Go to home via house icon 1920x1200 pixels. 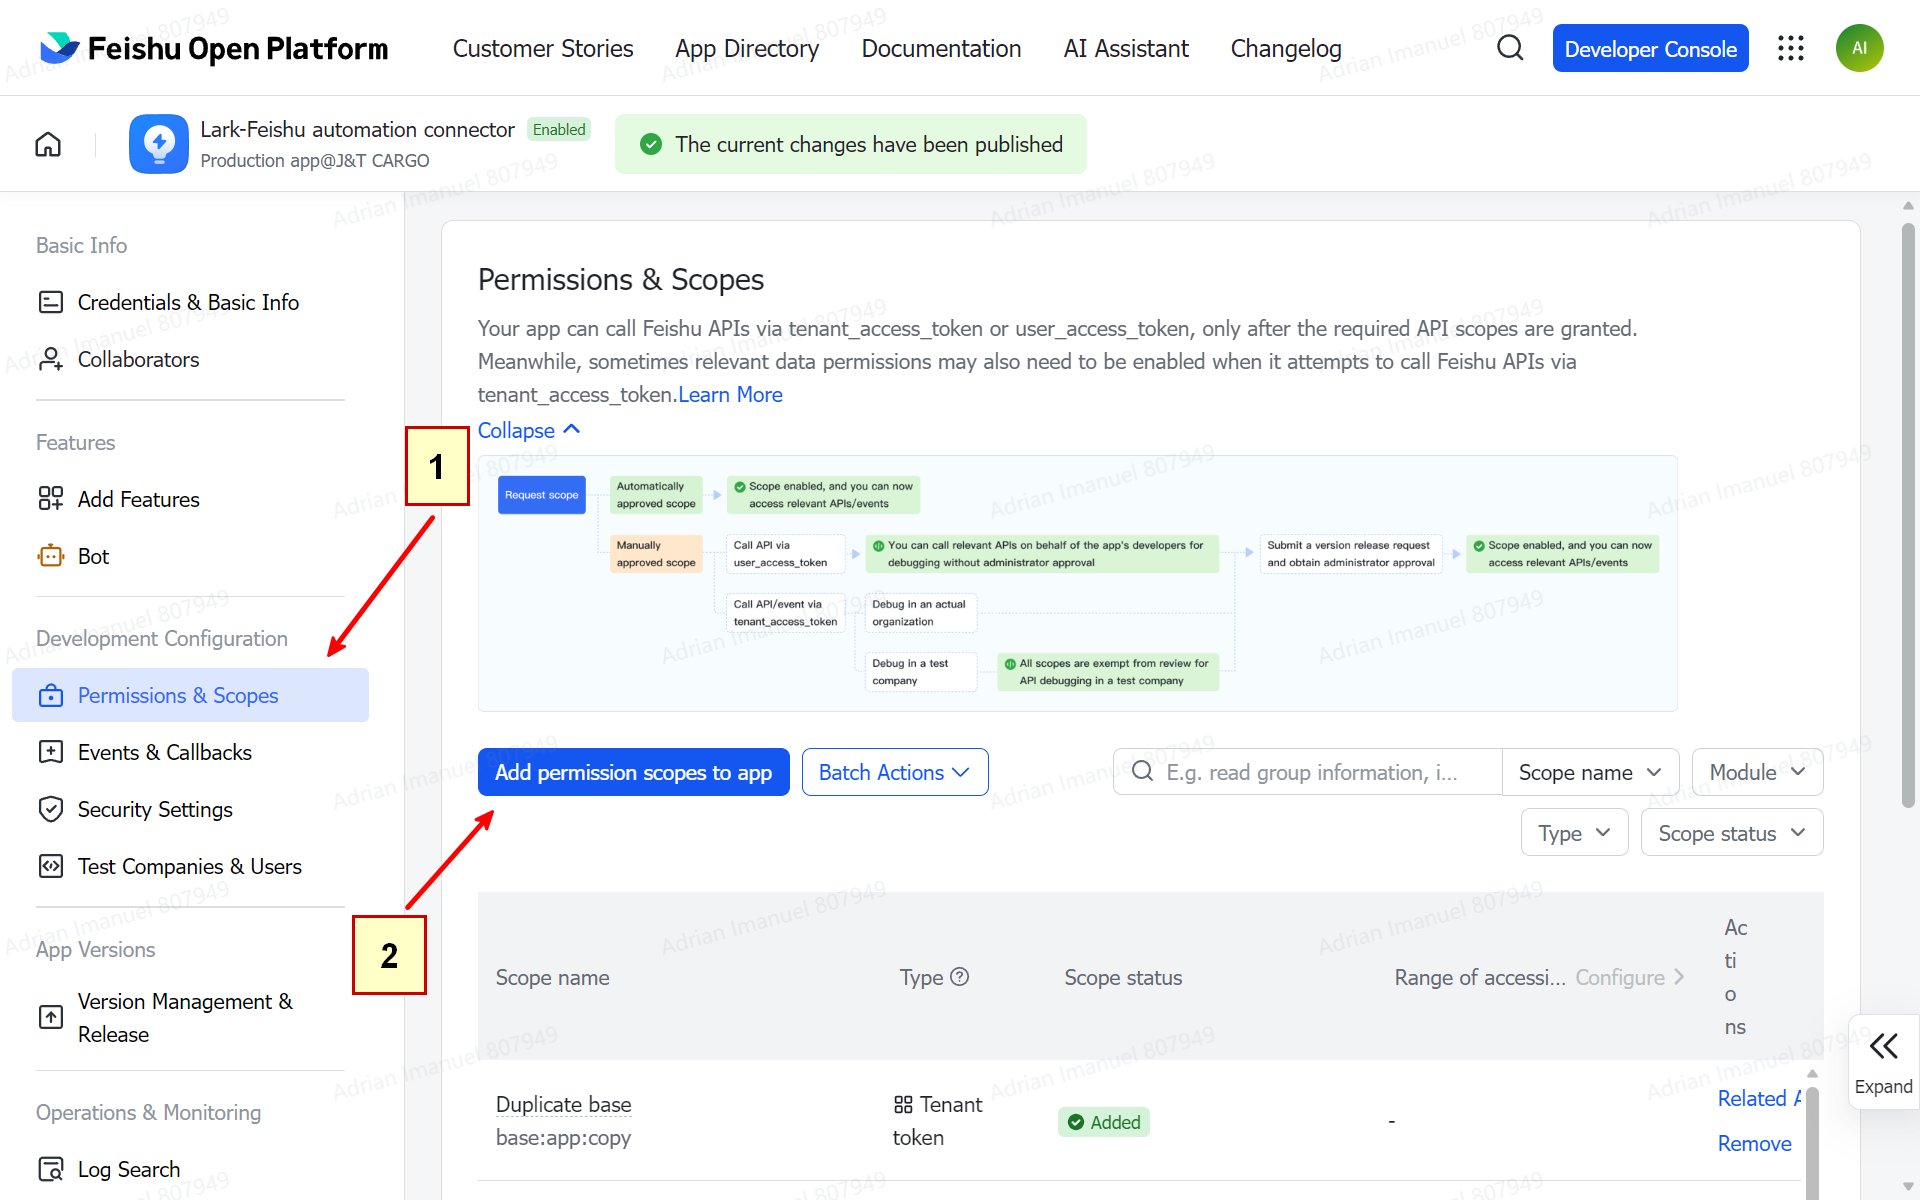(x=48, y=145)
